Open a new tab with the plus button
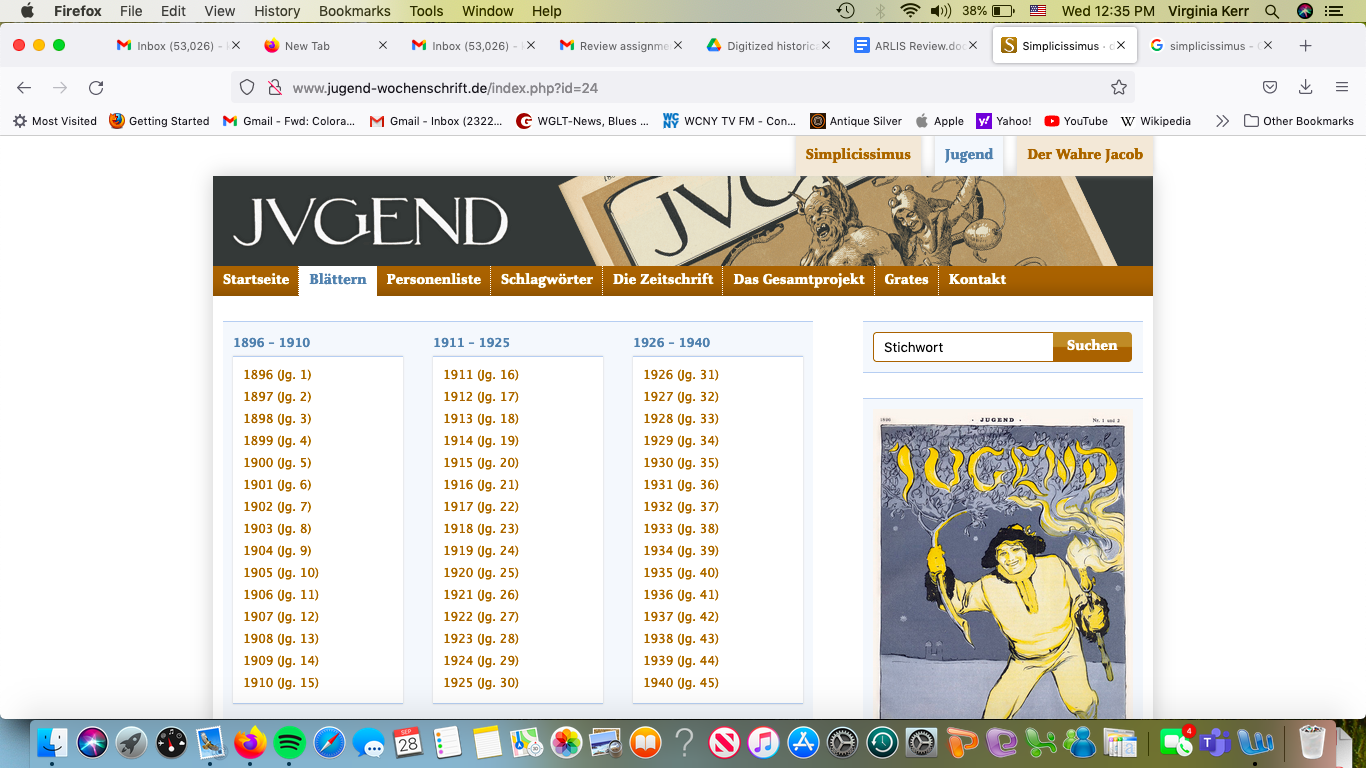Image resolution: width=1366 pixels, height=768 pixels. pos(1305,46)
